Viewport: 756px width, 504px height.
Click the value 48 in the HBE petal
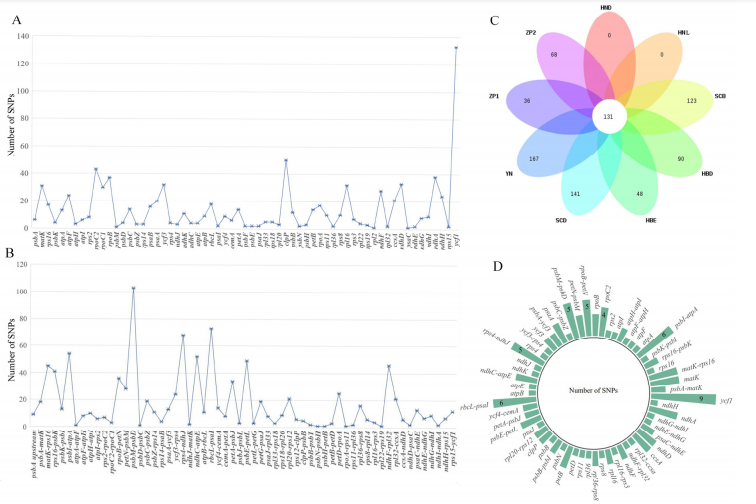(x=640, y=194)
